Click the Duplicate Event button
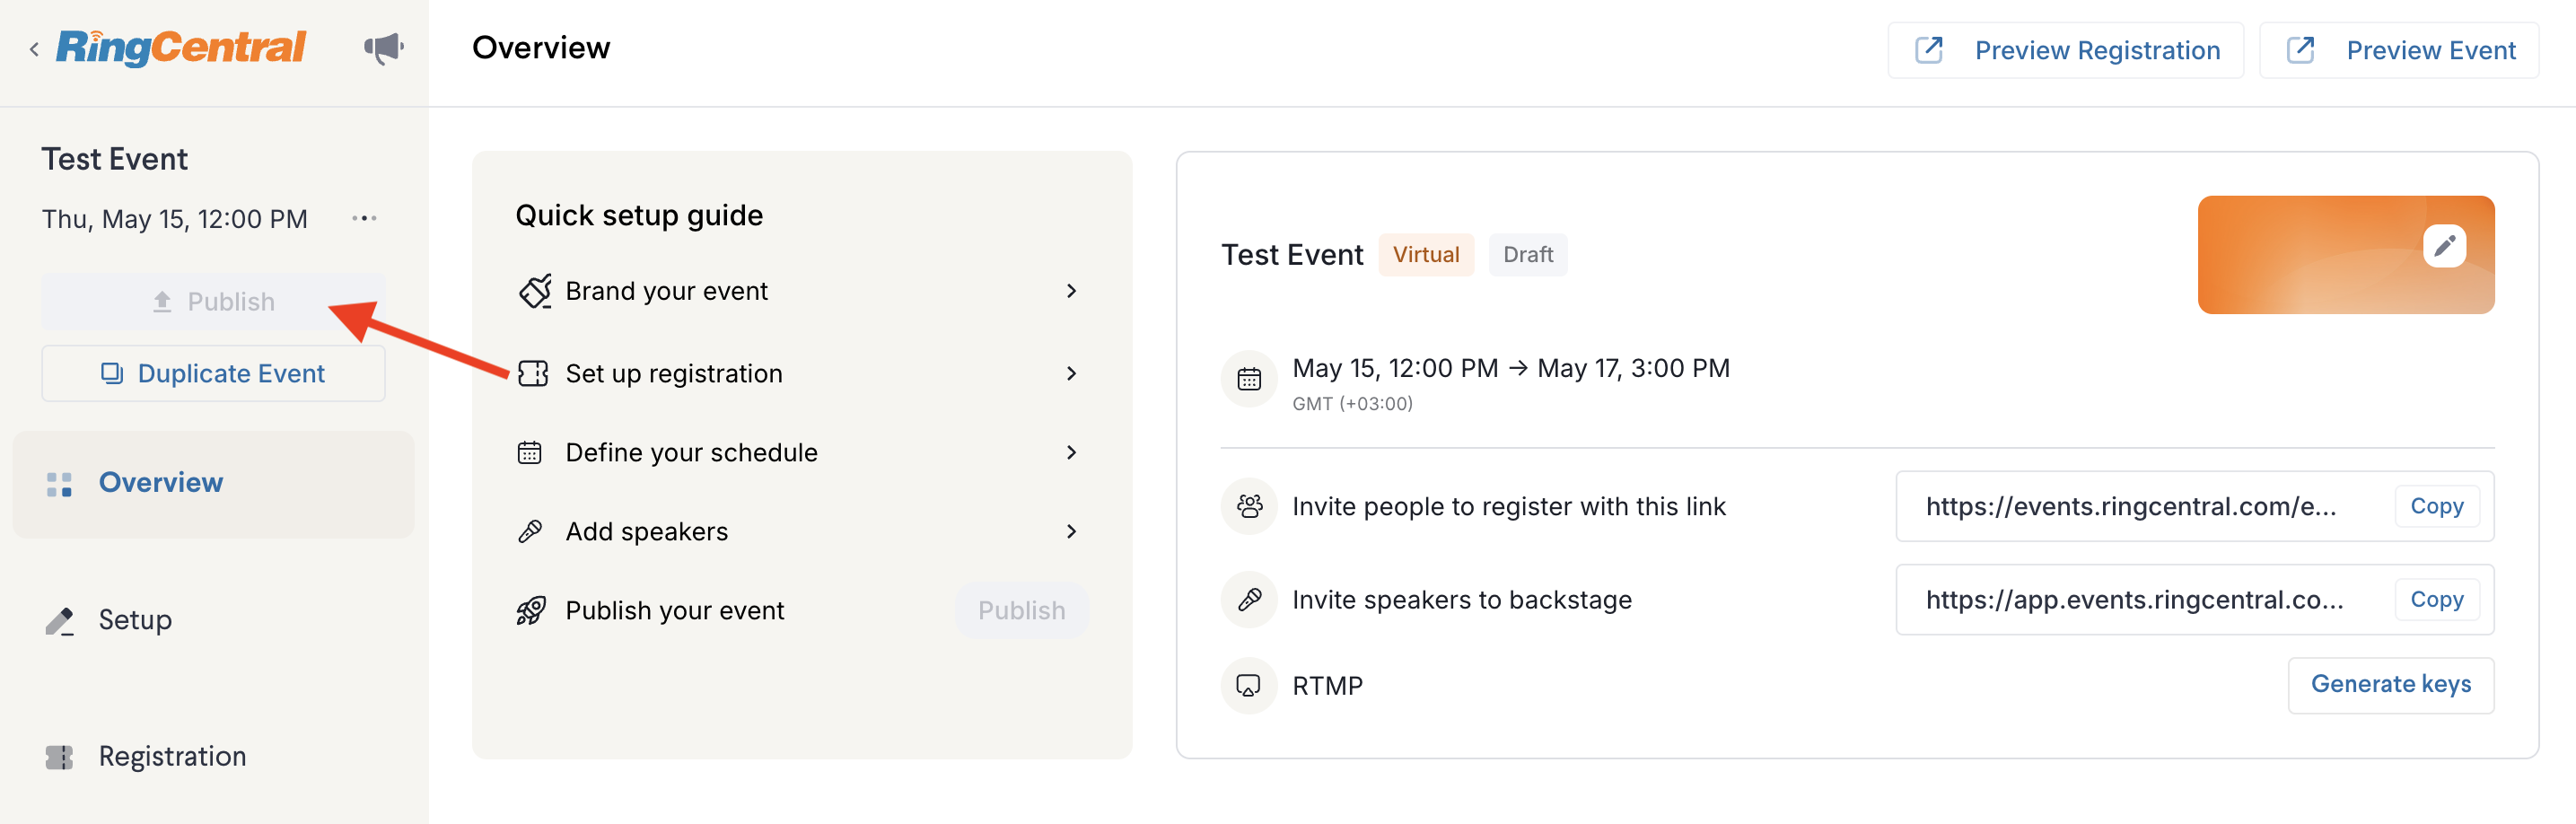This screenshot has height=824, width=2576. 213,373
